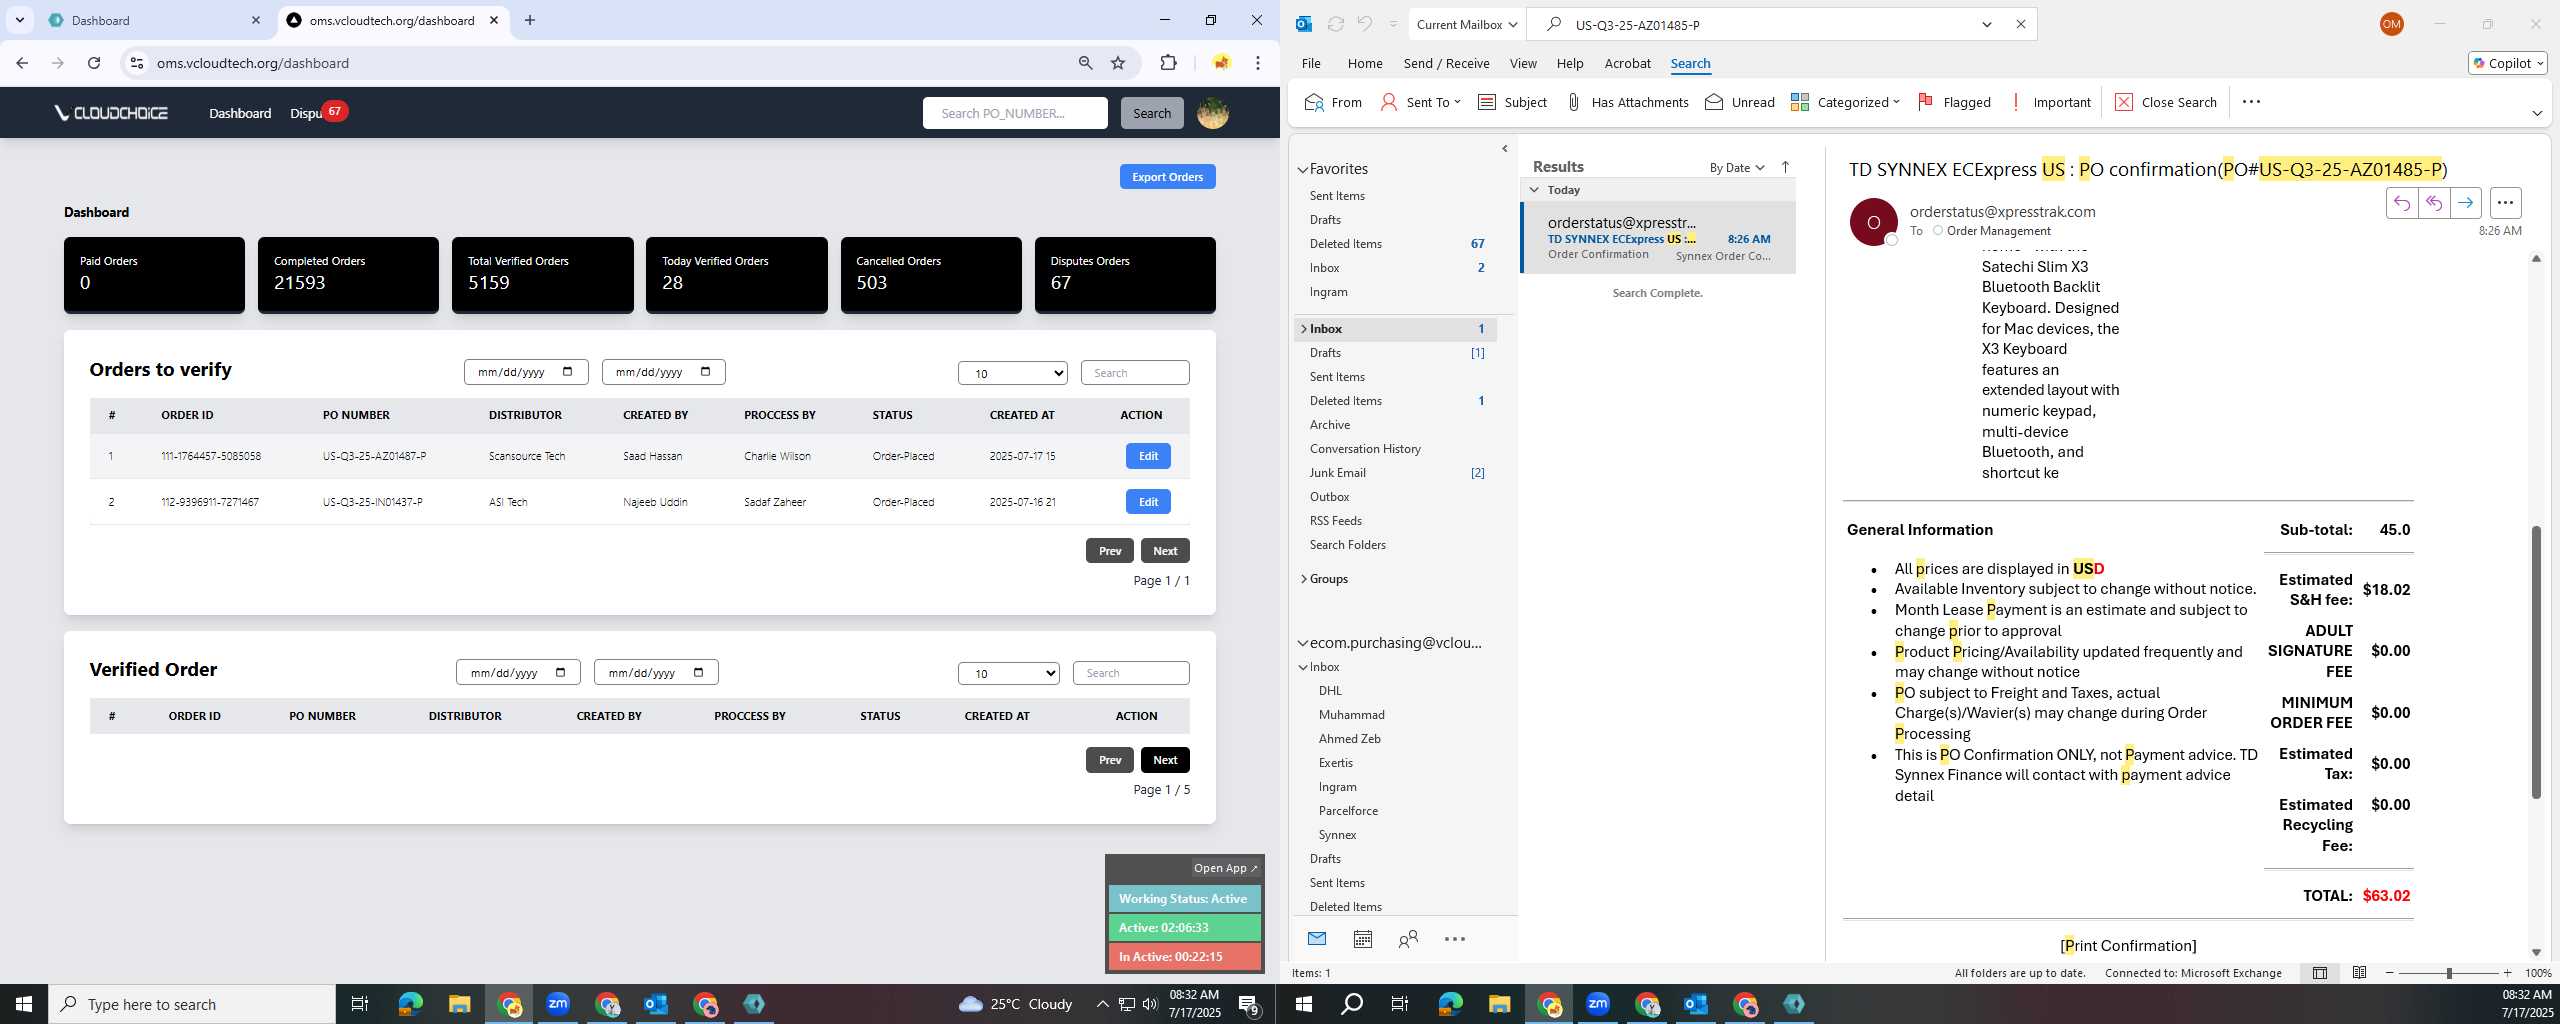This screenshot has height=1024, width=2560.
Task: Open Task View on the left taskbar
Action: pyautogui.click(x=360, y=1004)
